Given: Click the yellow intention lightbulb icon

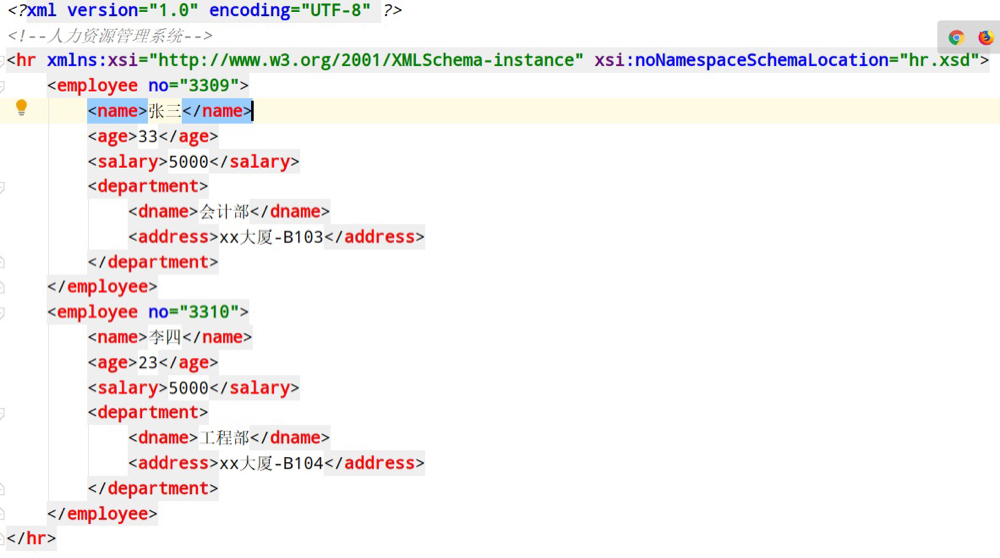Looking at the screenshot, I should coord(21,108).
